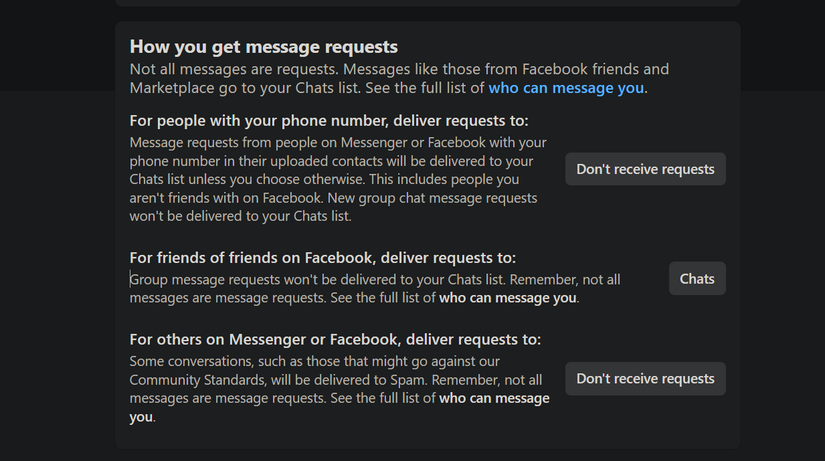Open "who can message you" in others section

(495, 398)
